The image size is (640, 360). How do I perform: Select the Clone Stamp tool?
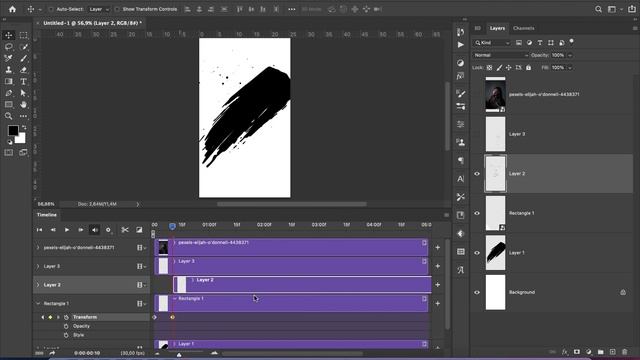(x=9, y=70)
